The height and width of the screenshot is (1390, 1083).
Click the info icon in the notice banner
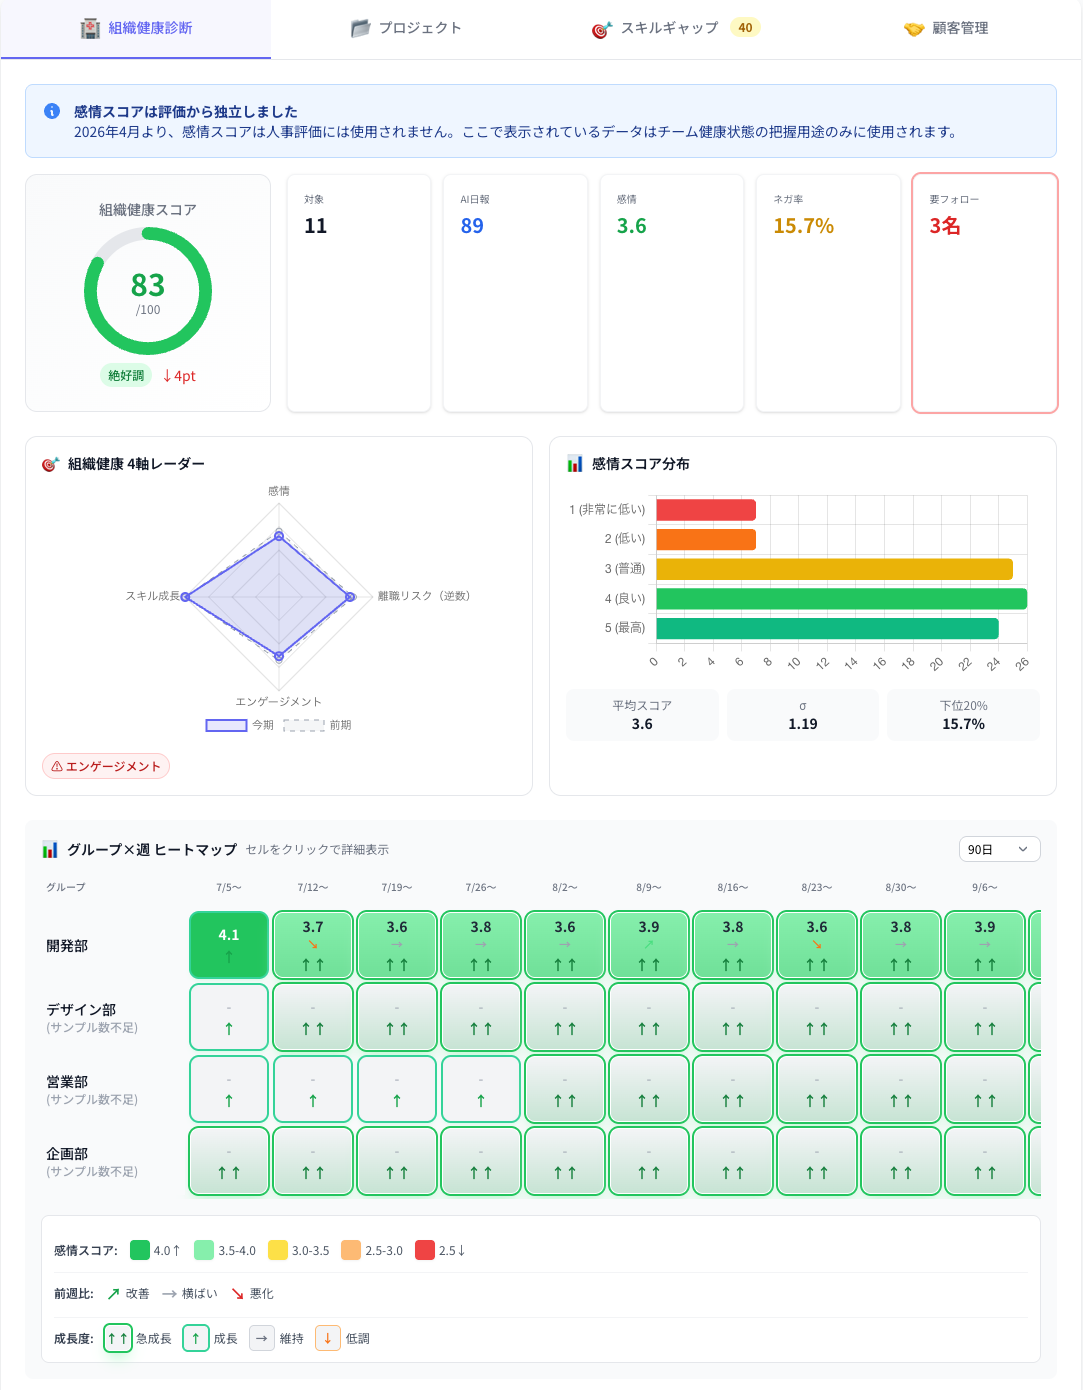[52, 112]
